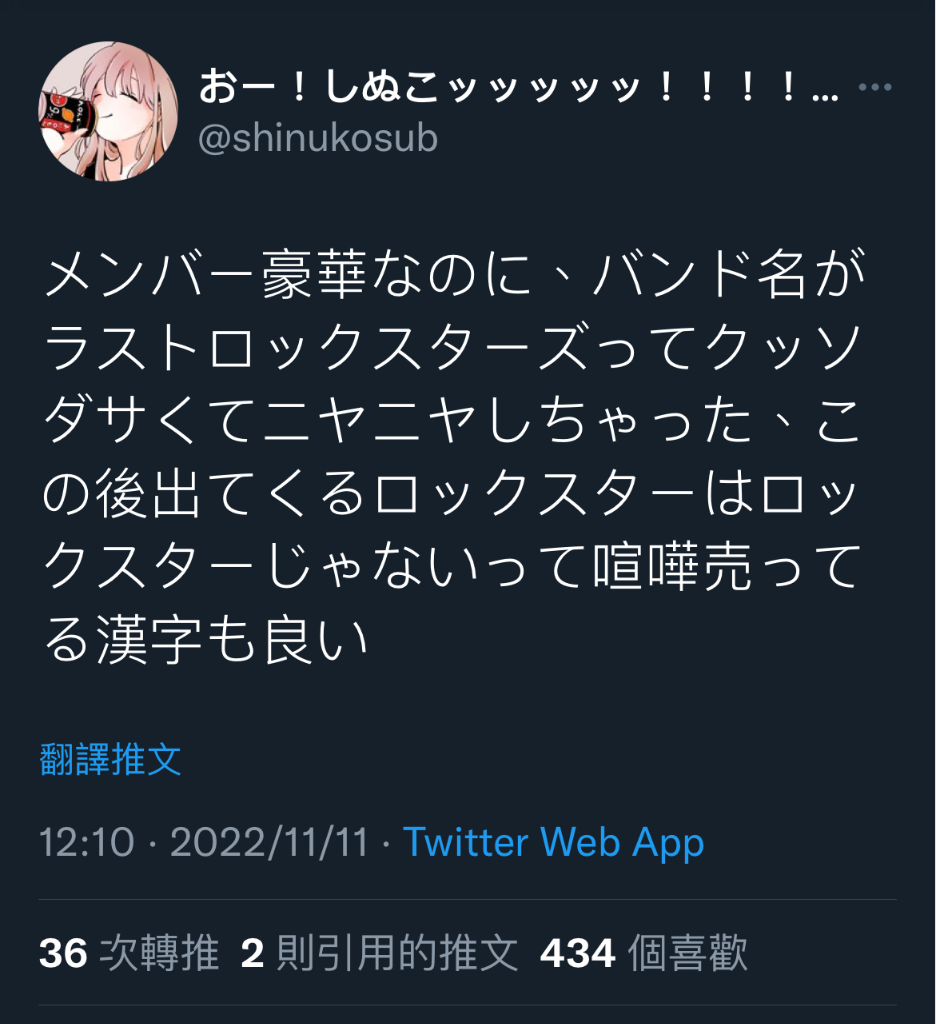This screenshot has width=936, height=1024.
Task: Click the bold number 2 quote count
Action: [252, 953]
